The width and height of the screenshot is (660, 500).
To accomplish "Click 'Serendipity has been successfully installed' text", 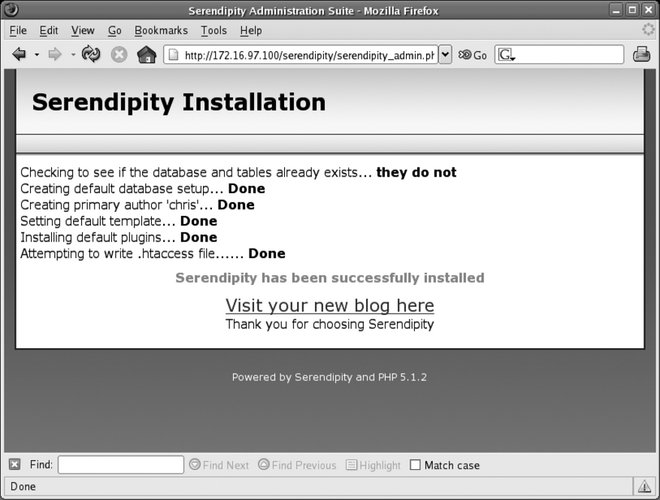I will (x=330, y=278).
